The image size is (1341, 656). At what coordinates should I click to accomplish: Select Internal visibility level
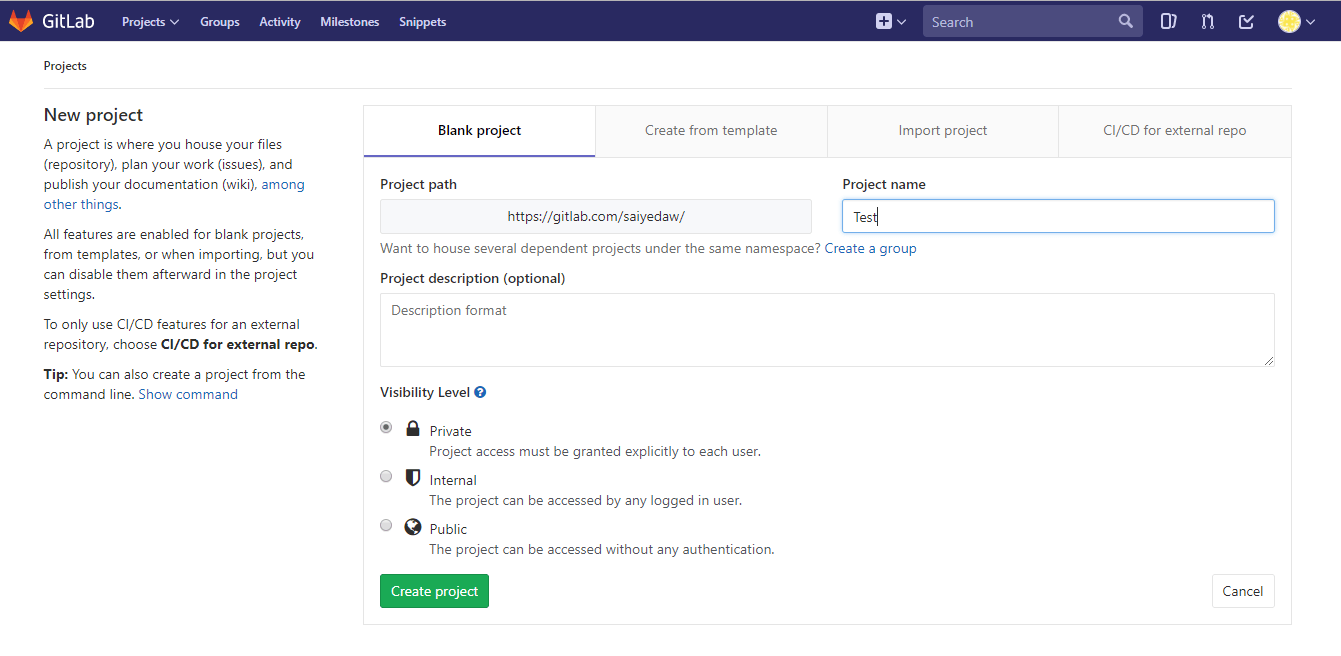pos(386,476)
